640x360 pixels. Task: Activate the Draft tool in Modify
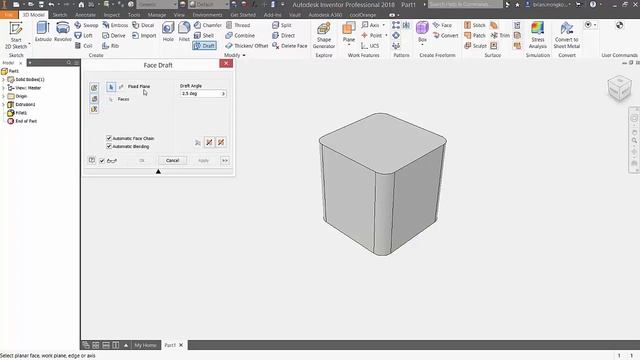tap(204, 46)
